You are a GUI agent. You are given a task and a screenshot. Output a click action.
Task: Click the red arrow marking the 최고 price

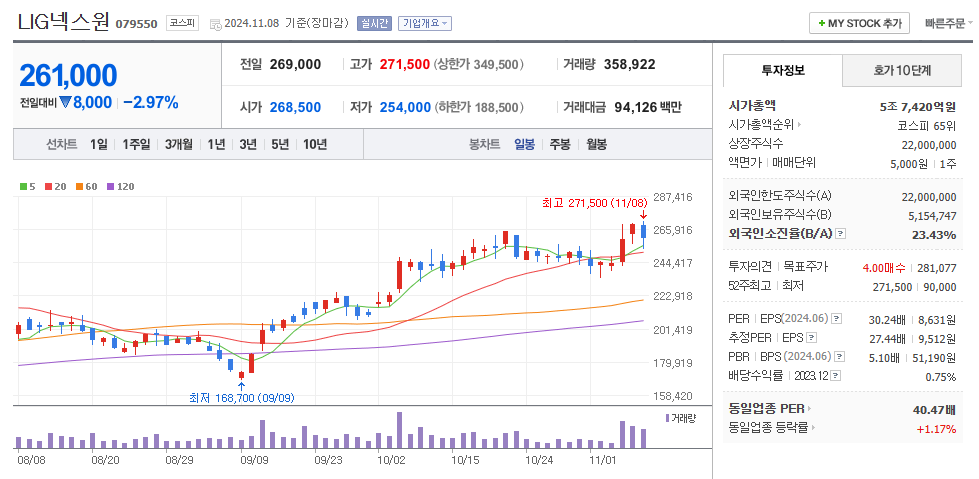pyautogui.click(x=644, y=214)
